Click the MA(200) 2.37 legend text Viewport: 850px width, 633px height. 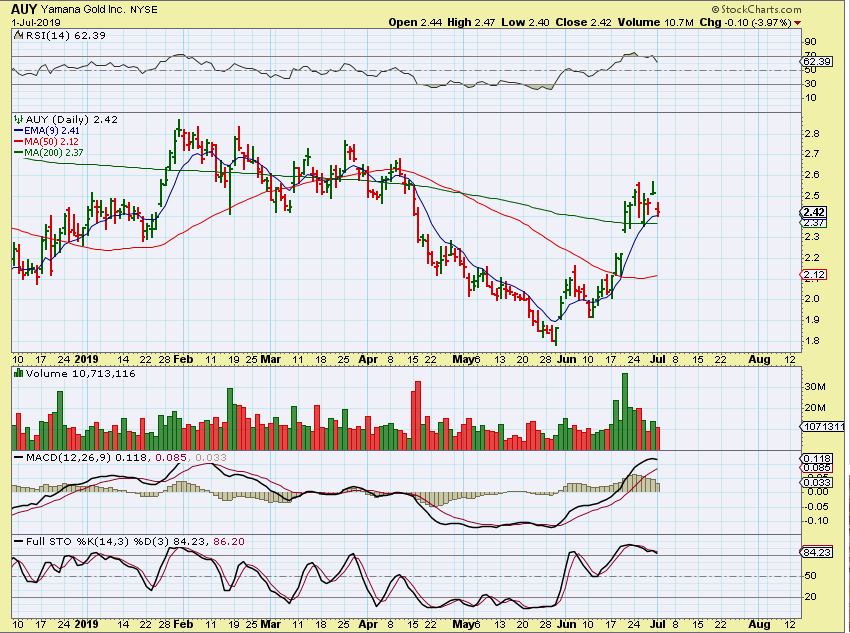(x=56, y=153)
